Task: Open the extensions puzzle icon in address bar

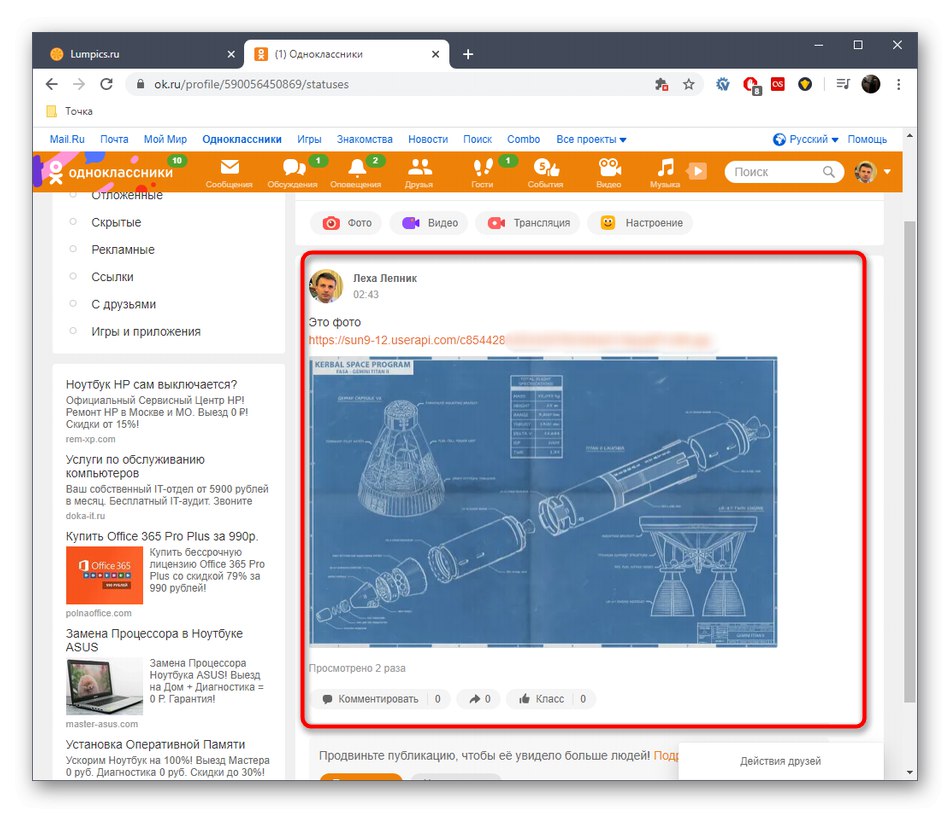Action: click(661, 84)
